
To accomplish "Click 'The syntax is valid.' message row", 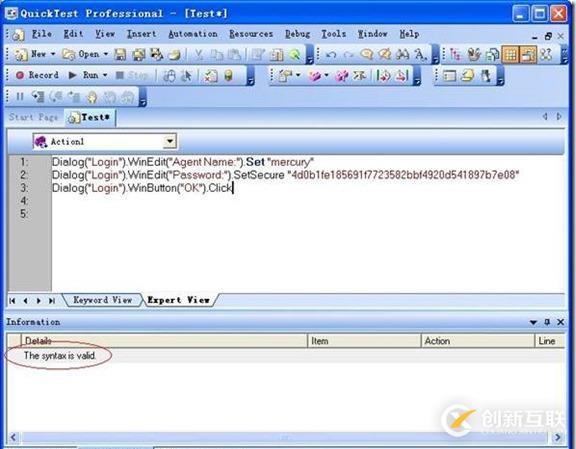I will (285, 356).
